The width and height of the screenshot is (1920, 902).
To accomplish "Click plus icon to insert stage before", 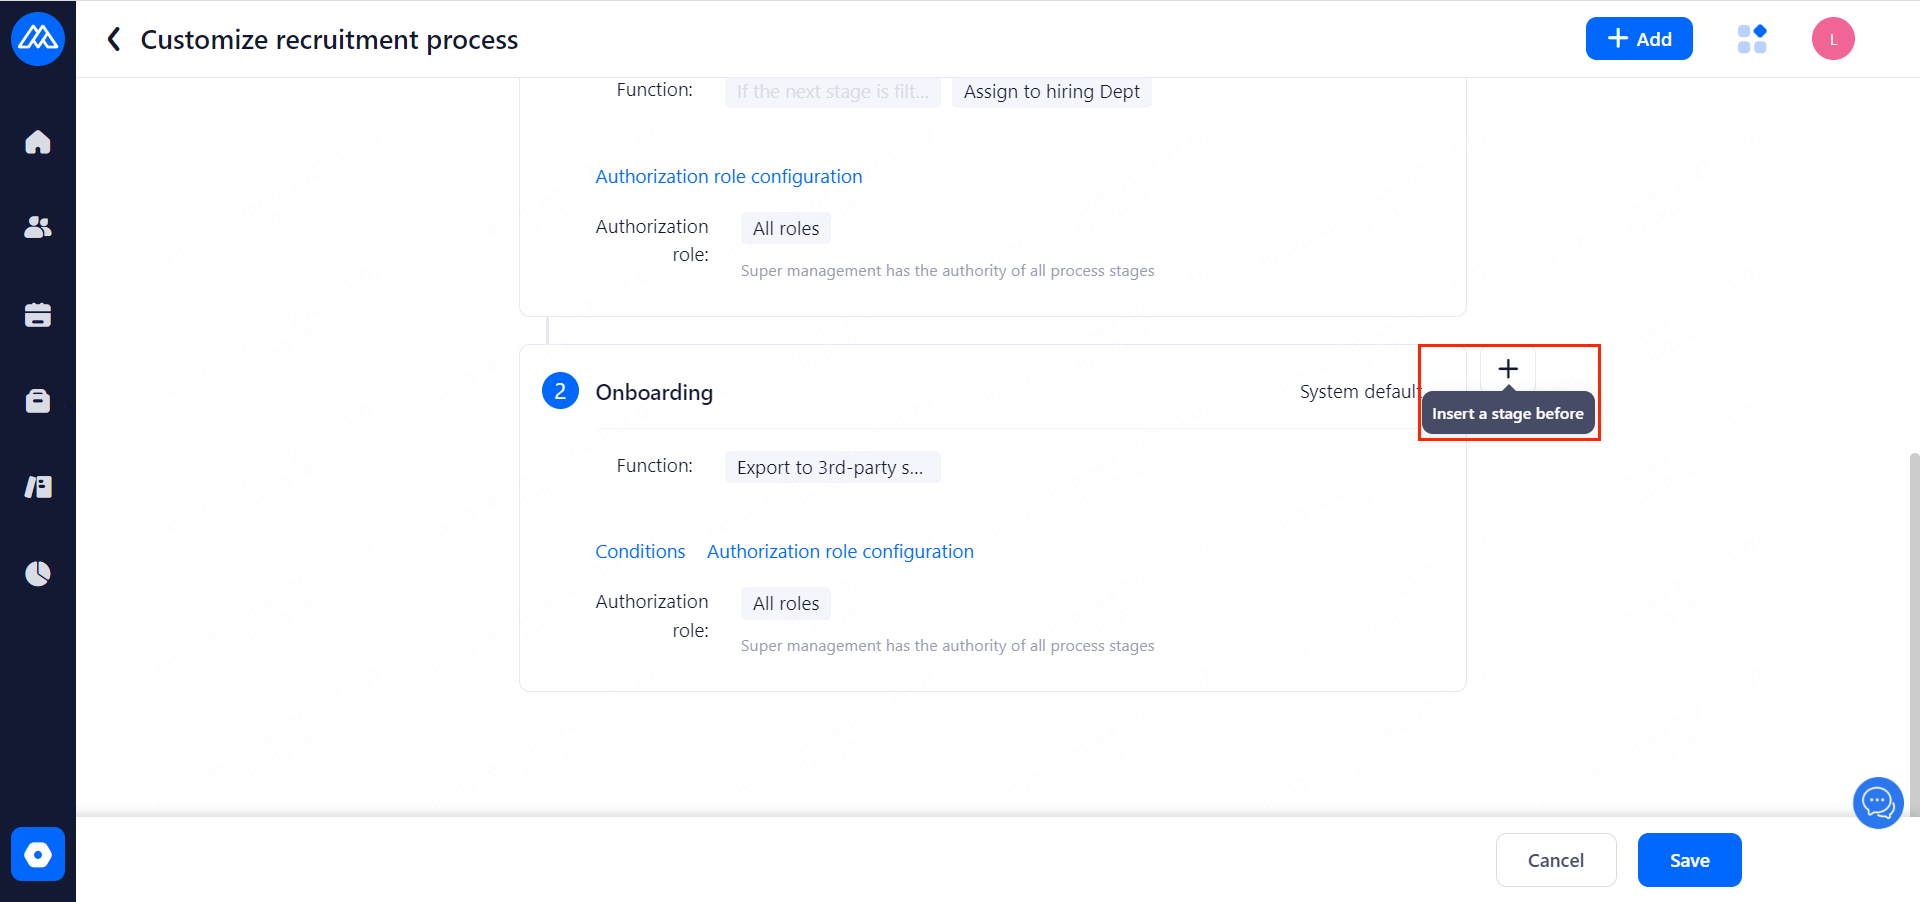I will coord(1508,369).
